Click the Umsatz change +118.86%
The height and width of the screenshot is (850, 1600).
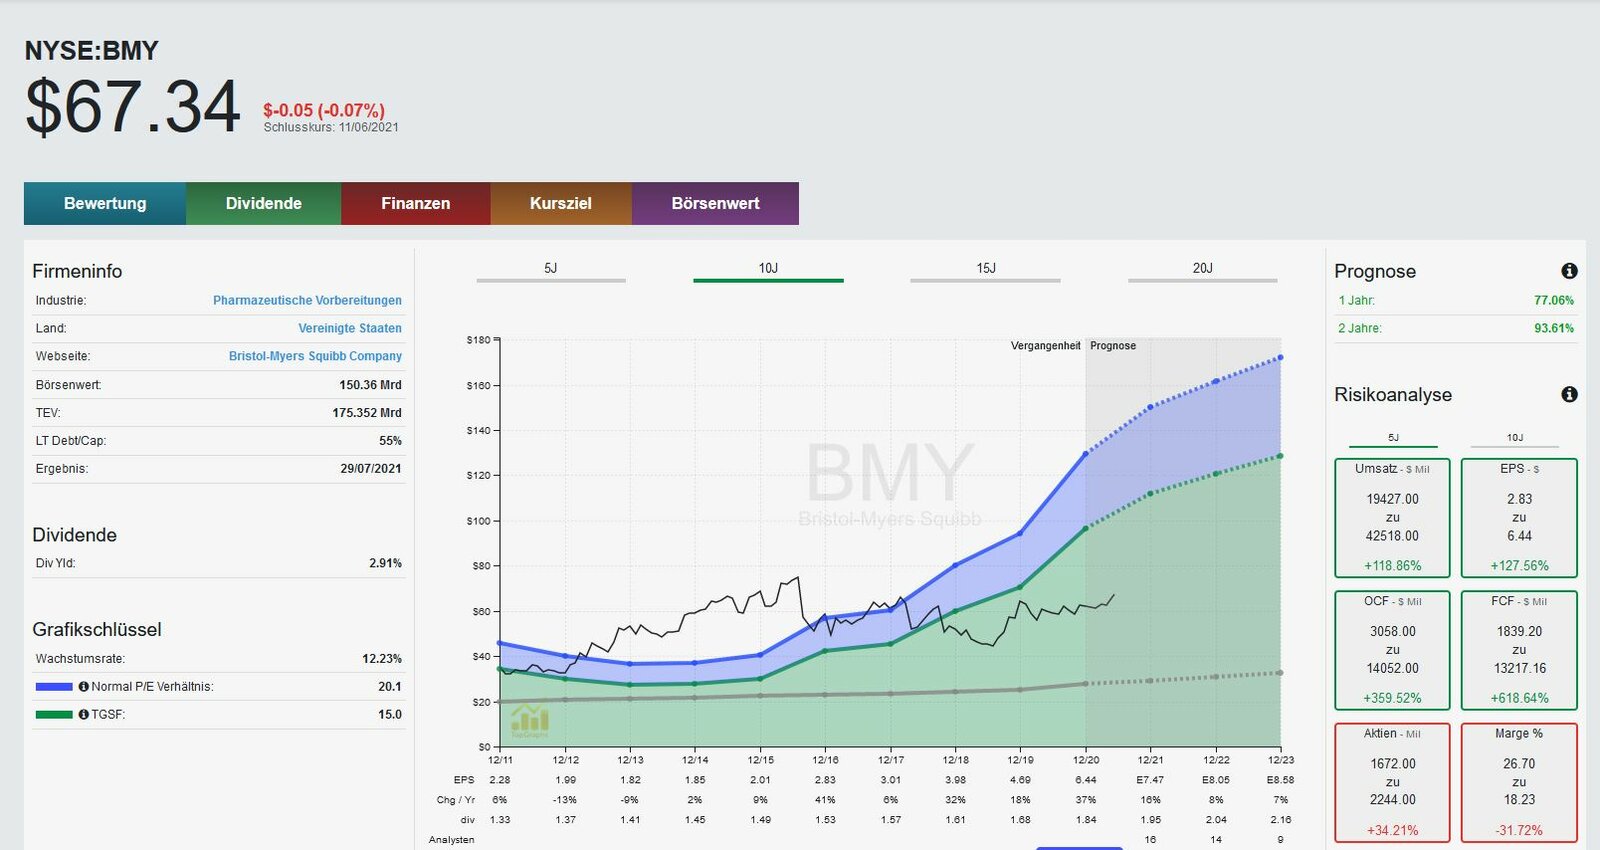1392,566
